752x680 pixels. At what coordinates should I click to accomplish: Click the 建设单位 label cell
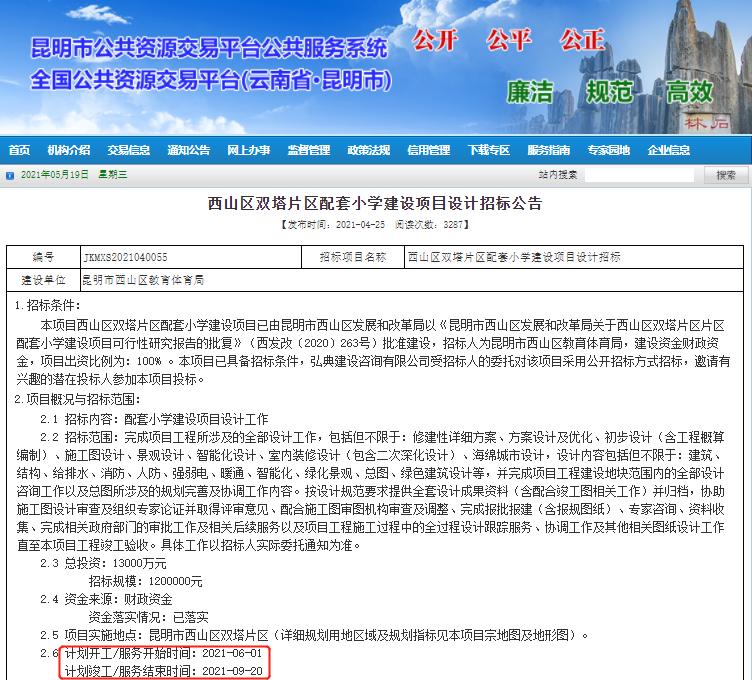43,280
